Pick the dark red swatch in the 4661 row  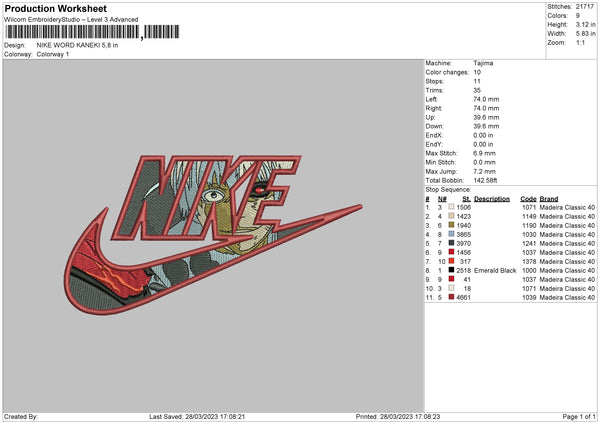[x=452, y=297]
